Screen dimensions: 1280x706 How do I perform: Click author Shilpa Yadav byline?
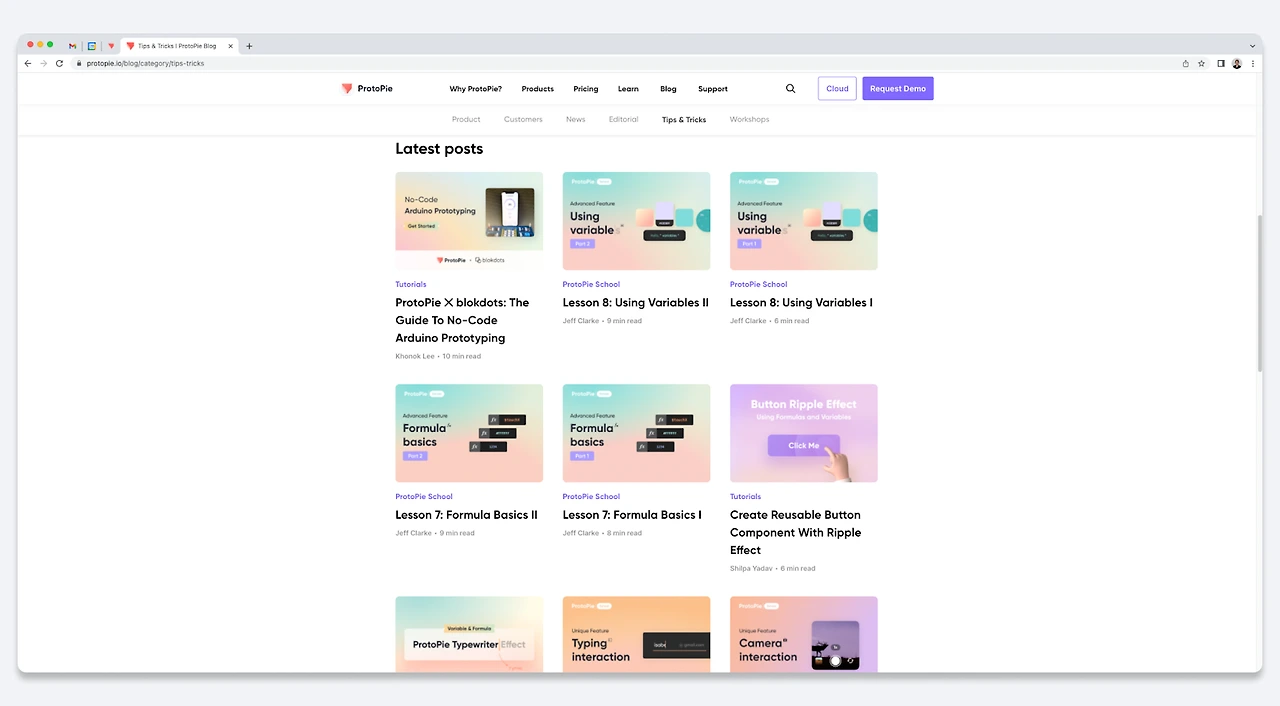(751, 568)
